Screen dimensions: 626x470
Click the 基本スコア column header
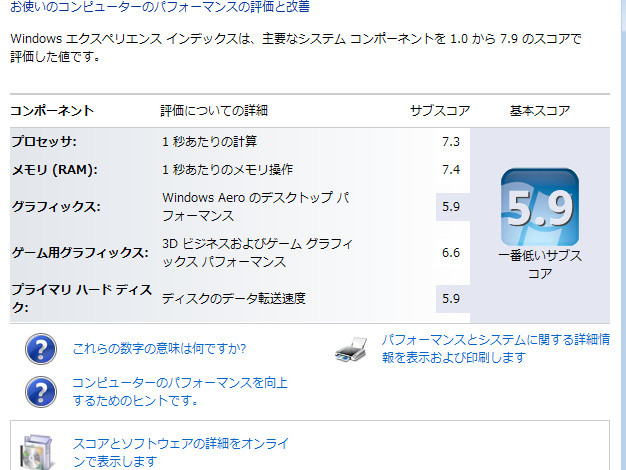point(540,111)
